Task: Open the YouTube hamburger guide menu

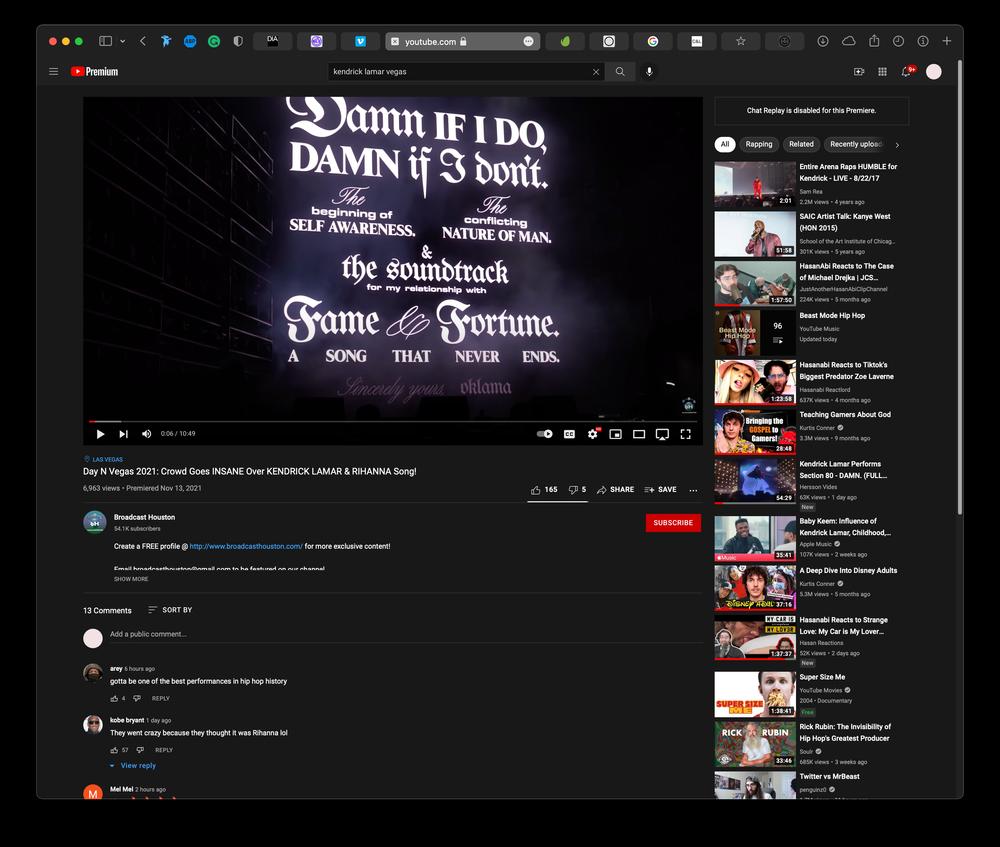Action: point(54,71)
